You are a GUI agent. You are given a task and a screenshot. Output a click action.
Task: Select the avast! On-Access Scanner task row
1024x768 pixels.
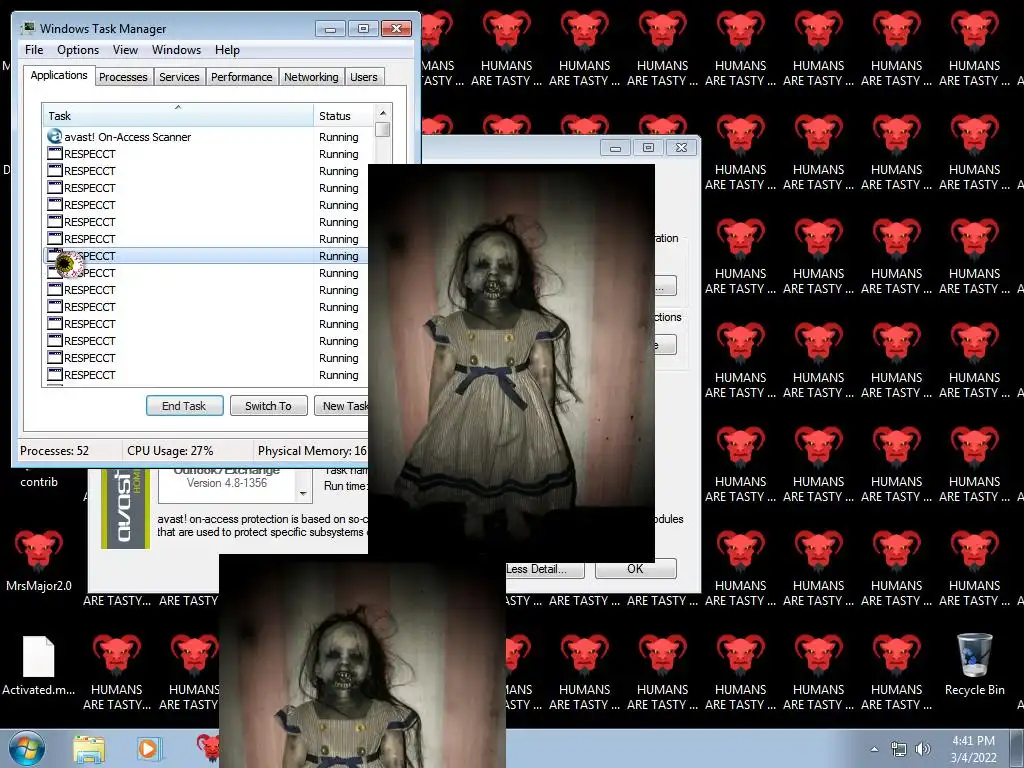208,136
